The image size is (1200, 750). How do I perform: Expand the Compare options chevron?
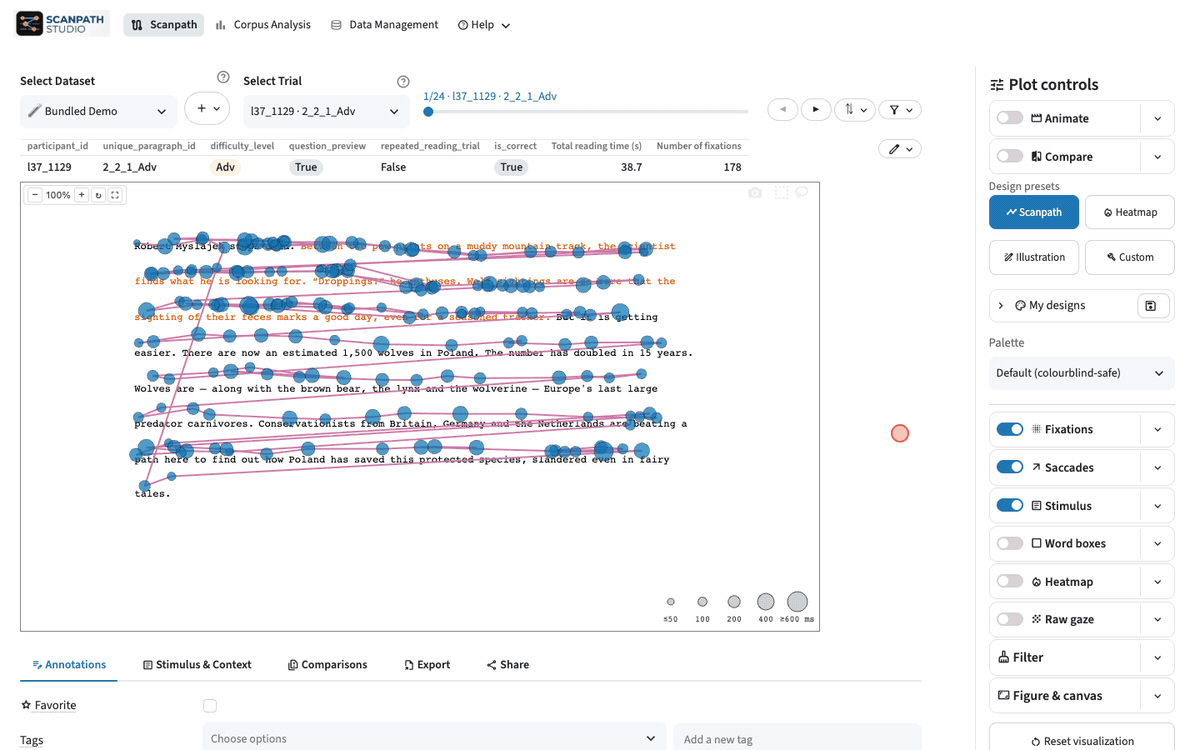1157,156
